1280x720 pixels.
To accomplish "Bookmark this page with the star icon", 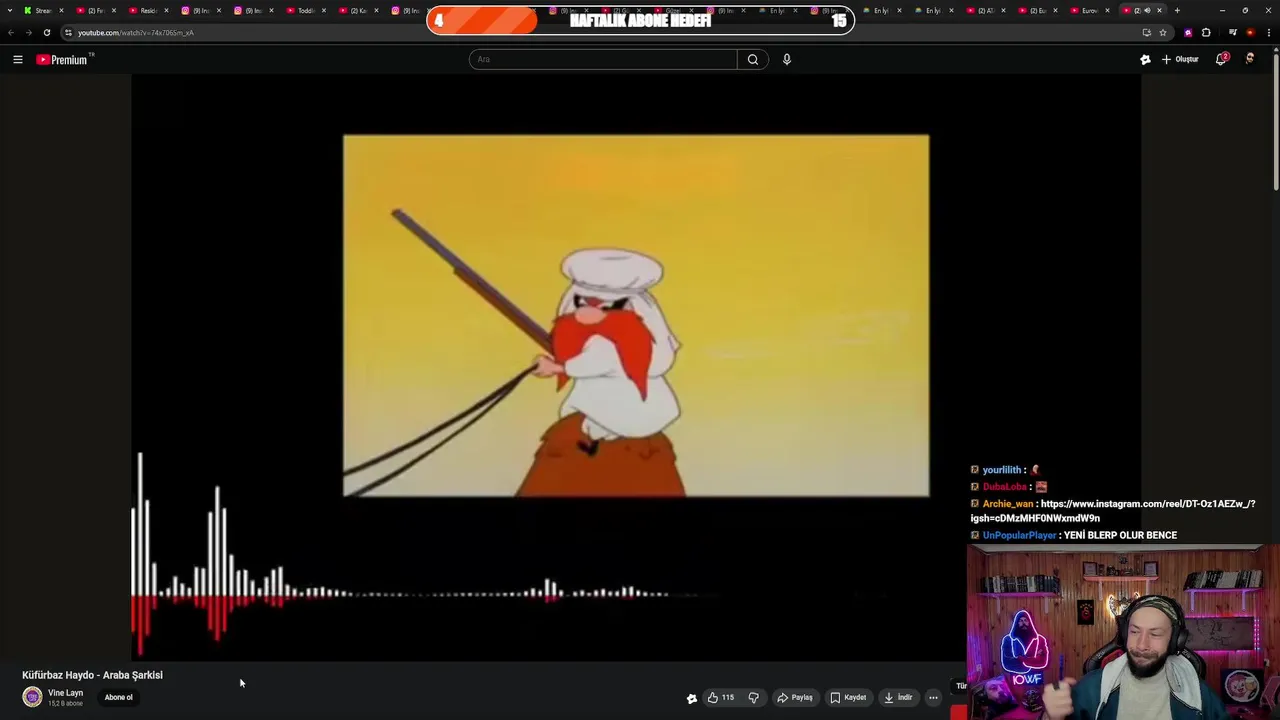I will (1163, 32).
